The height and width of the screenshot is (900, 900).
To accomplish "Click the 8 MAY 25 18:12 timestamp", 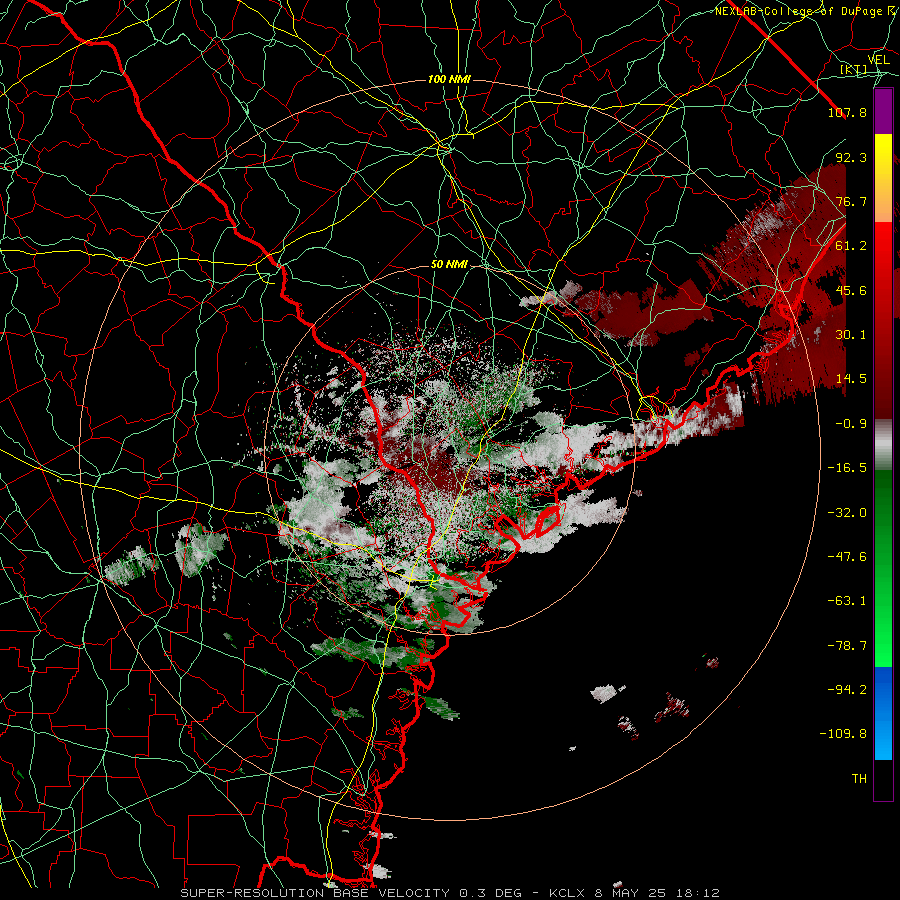I will 659,893.
